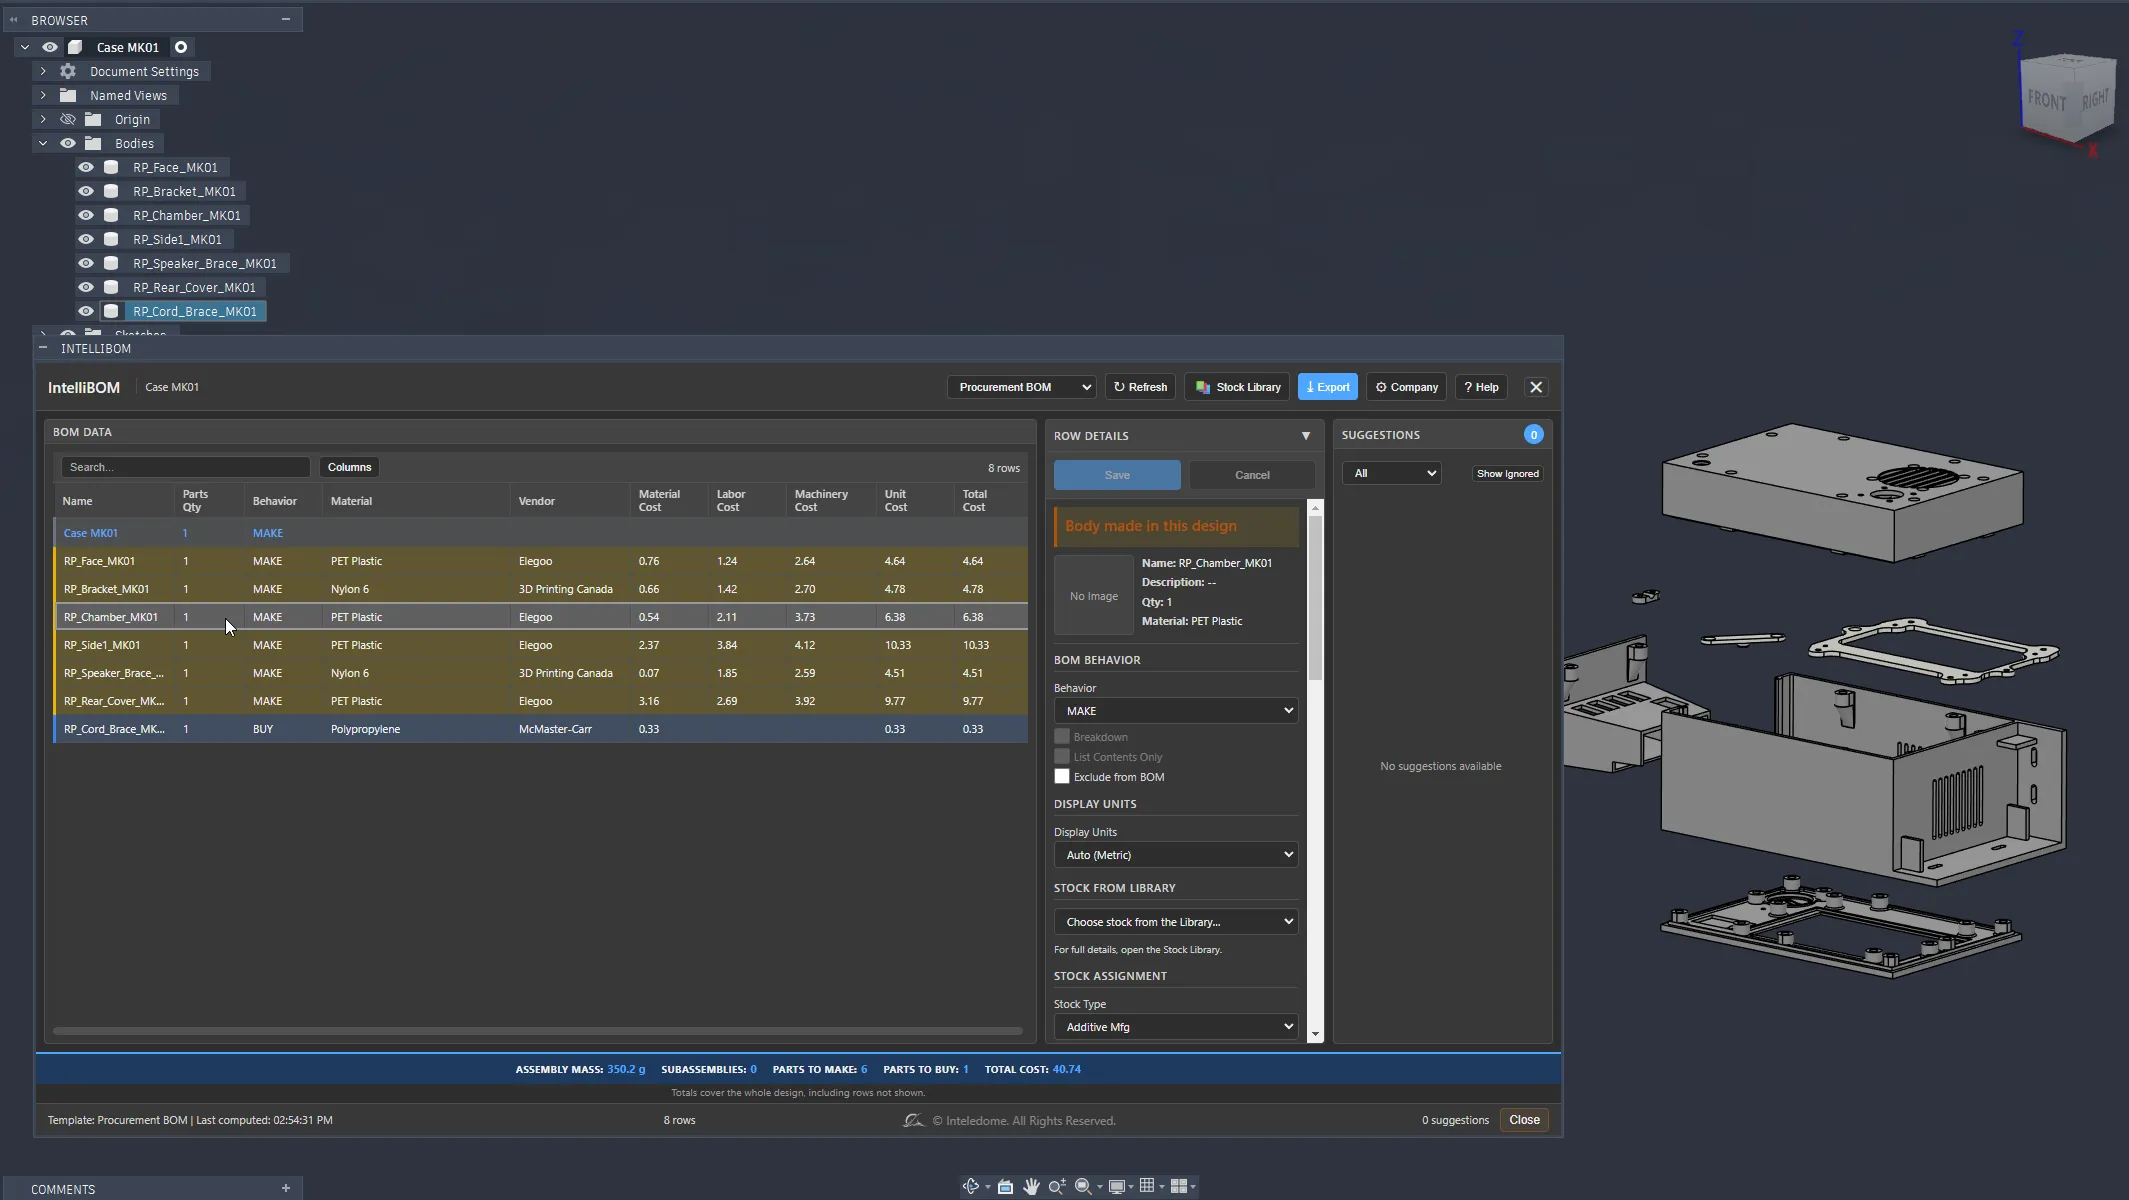Select the Orbit navigation tool
Viewport: 2129px width, 1200px height.
click(970, 1186)
